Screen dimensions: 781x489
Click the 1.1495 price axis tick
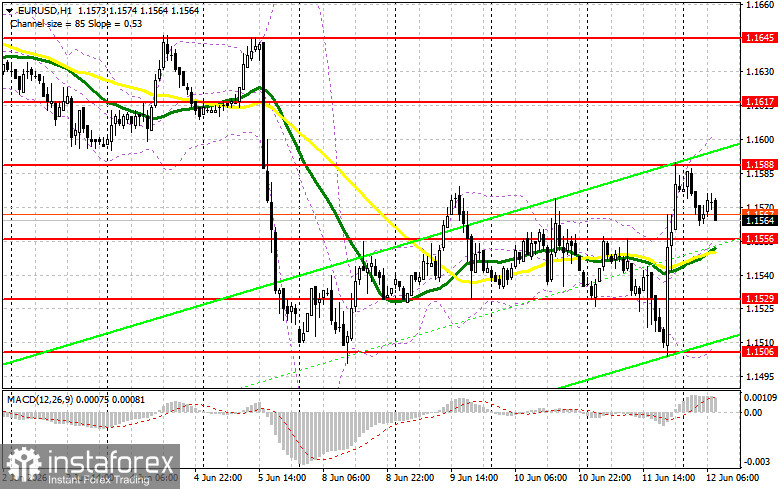pos(760,376)
